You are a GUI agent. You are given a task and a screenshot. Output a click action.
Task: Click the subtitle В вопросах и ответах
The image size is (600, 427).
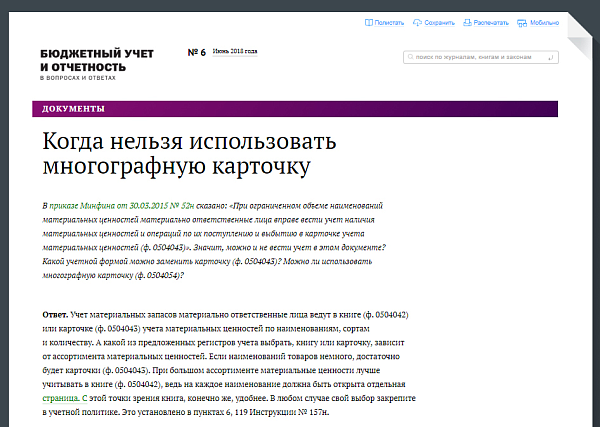pos(78,78)
